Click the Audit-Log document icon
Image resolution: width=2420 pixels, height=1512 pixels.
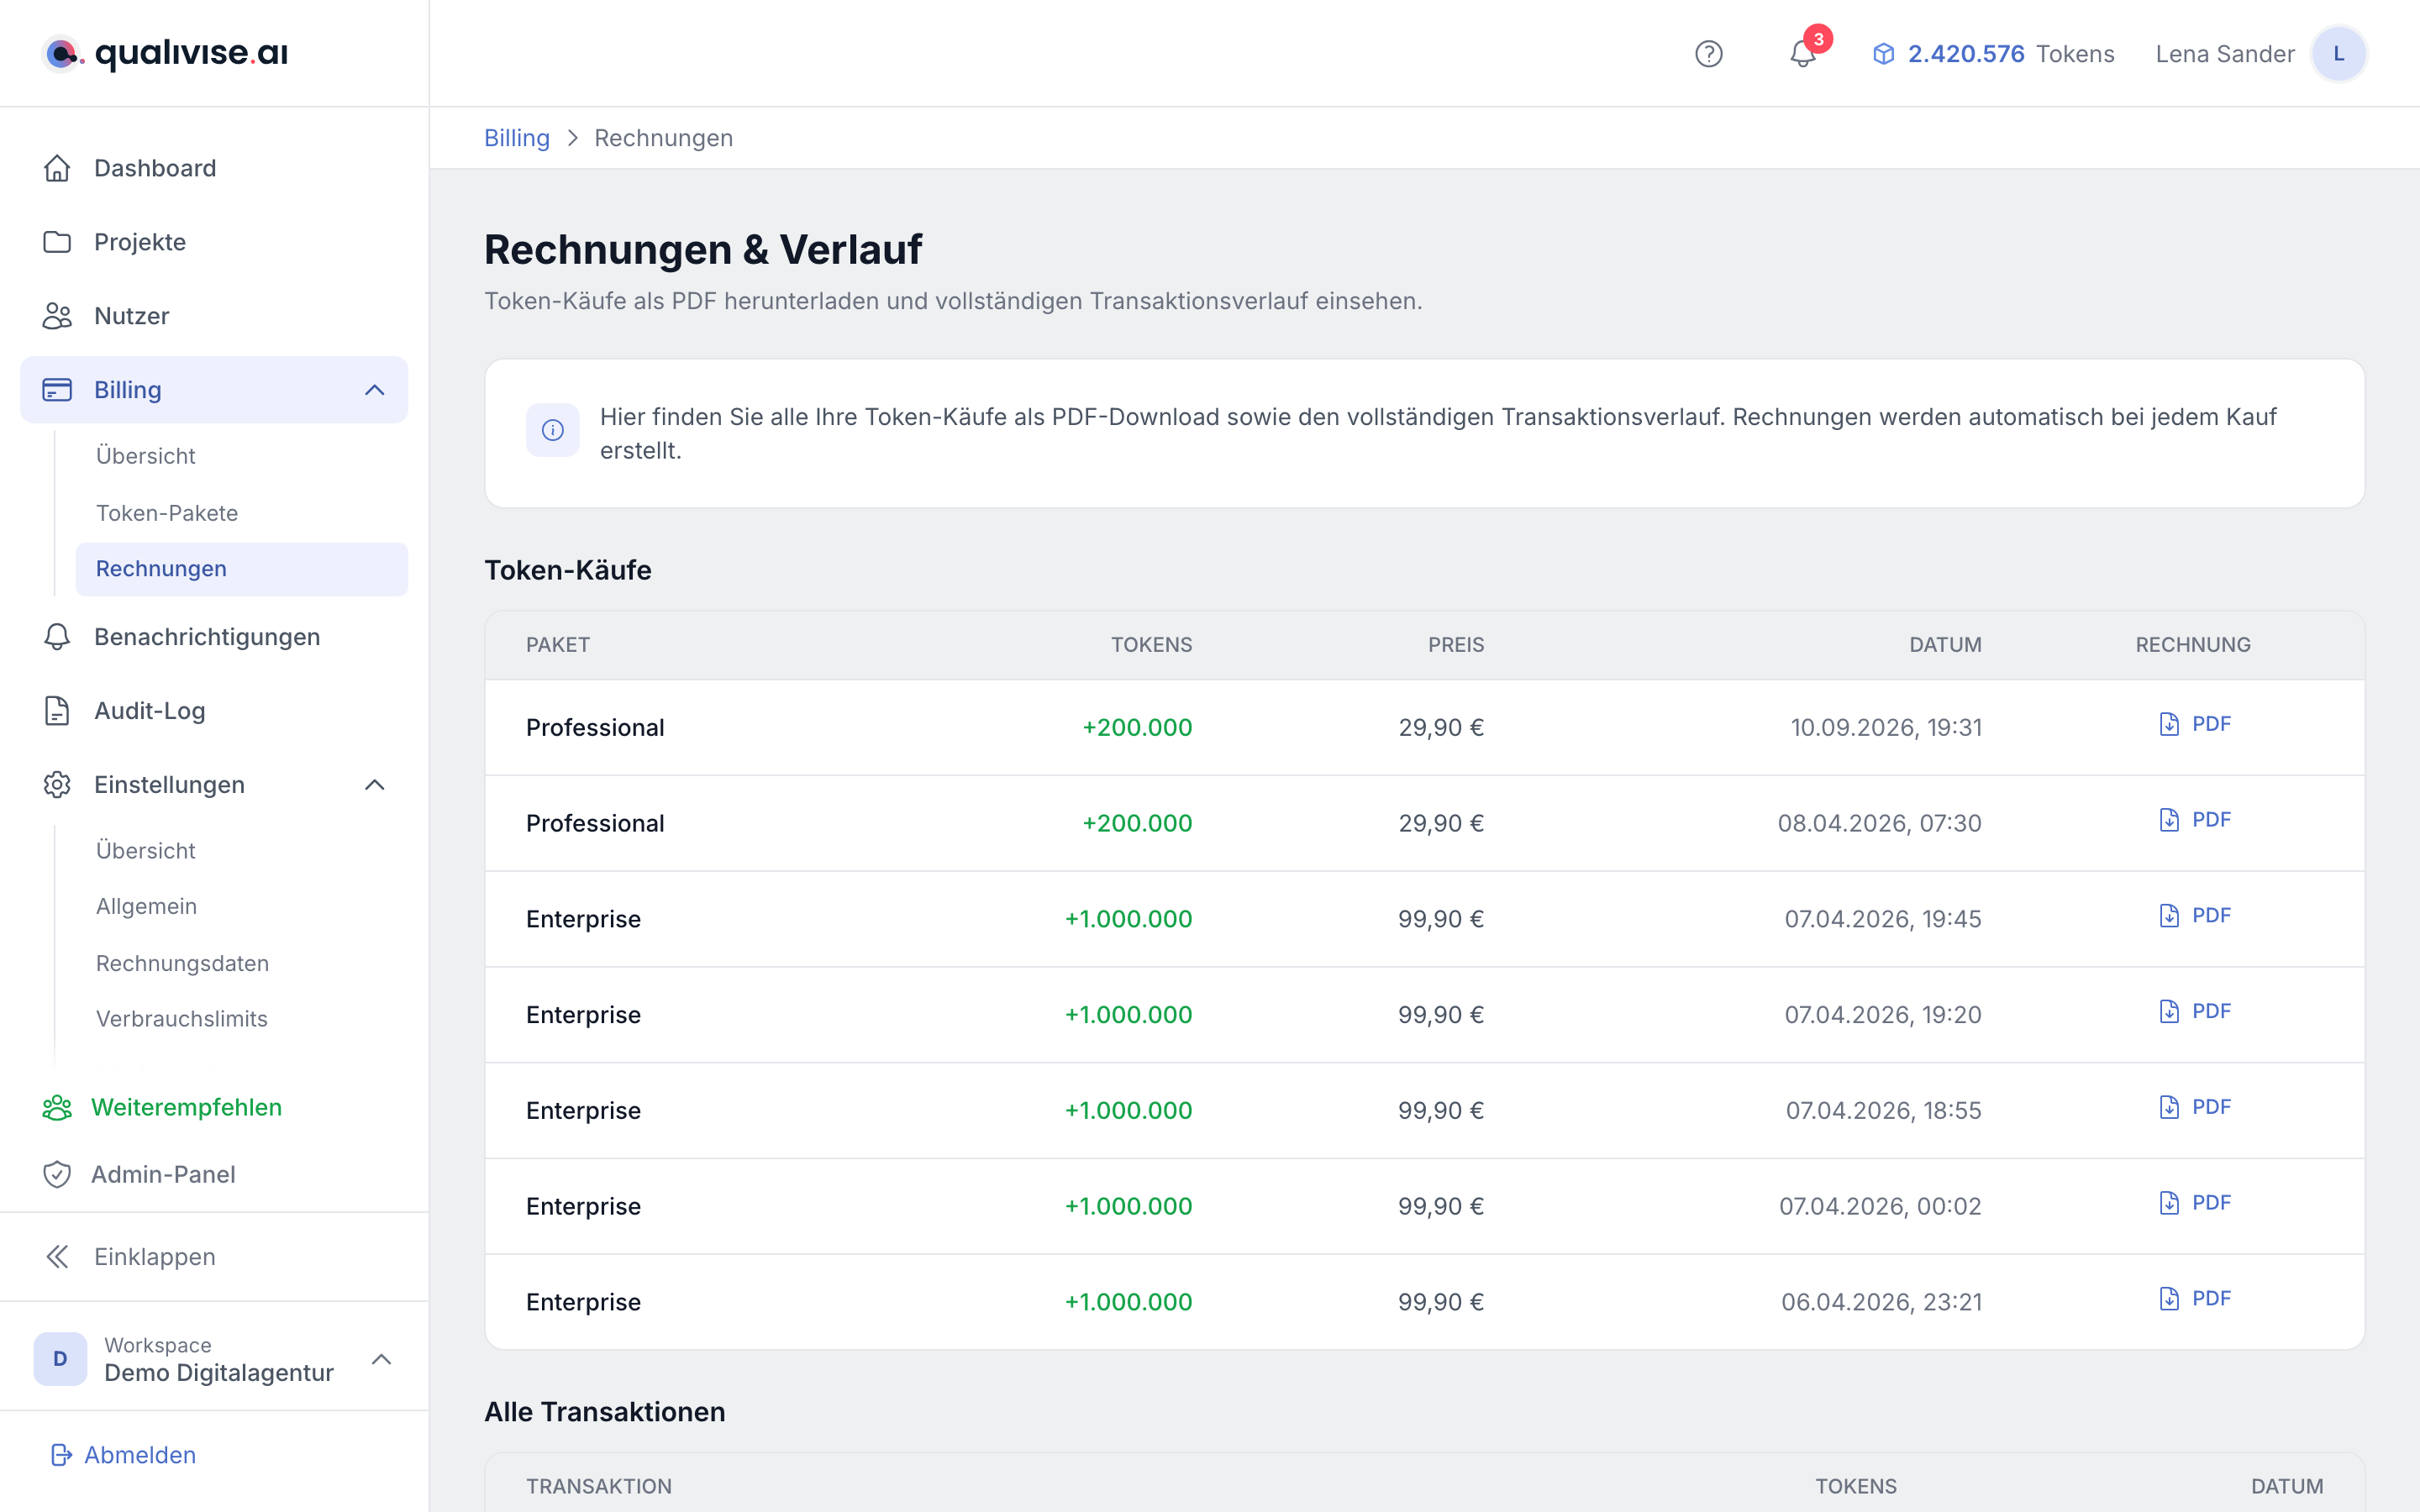(57, 711)
